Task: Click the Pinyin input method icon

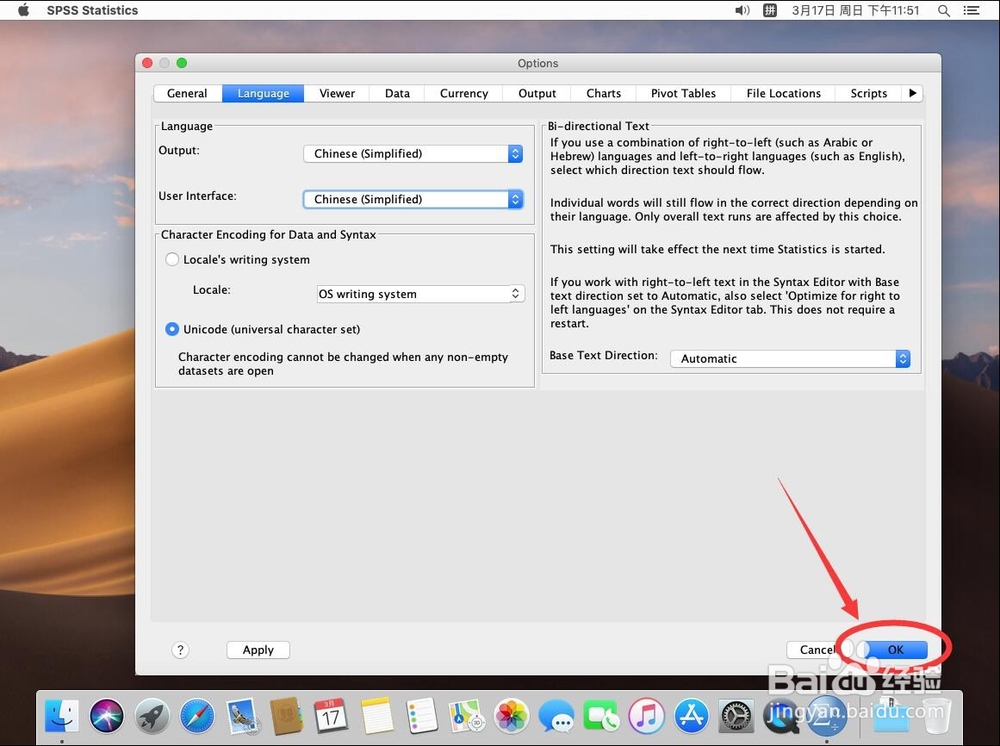Action: click(770, 10)
